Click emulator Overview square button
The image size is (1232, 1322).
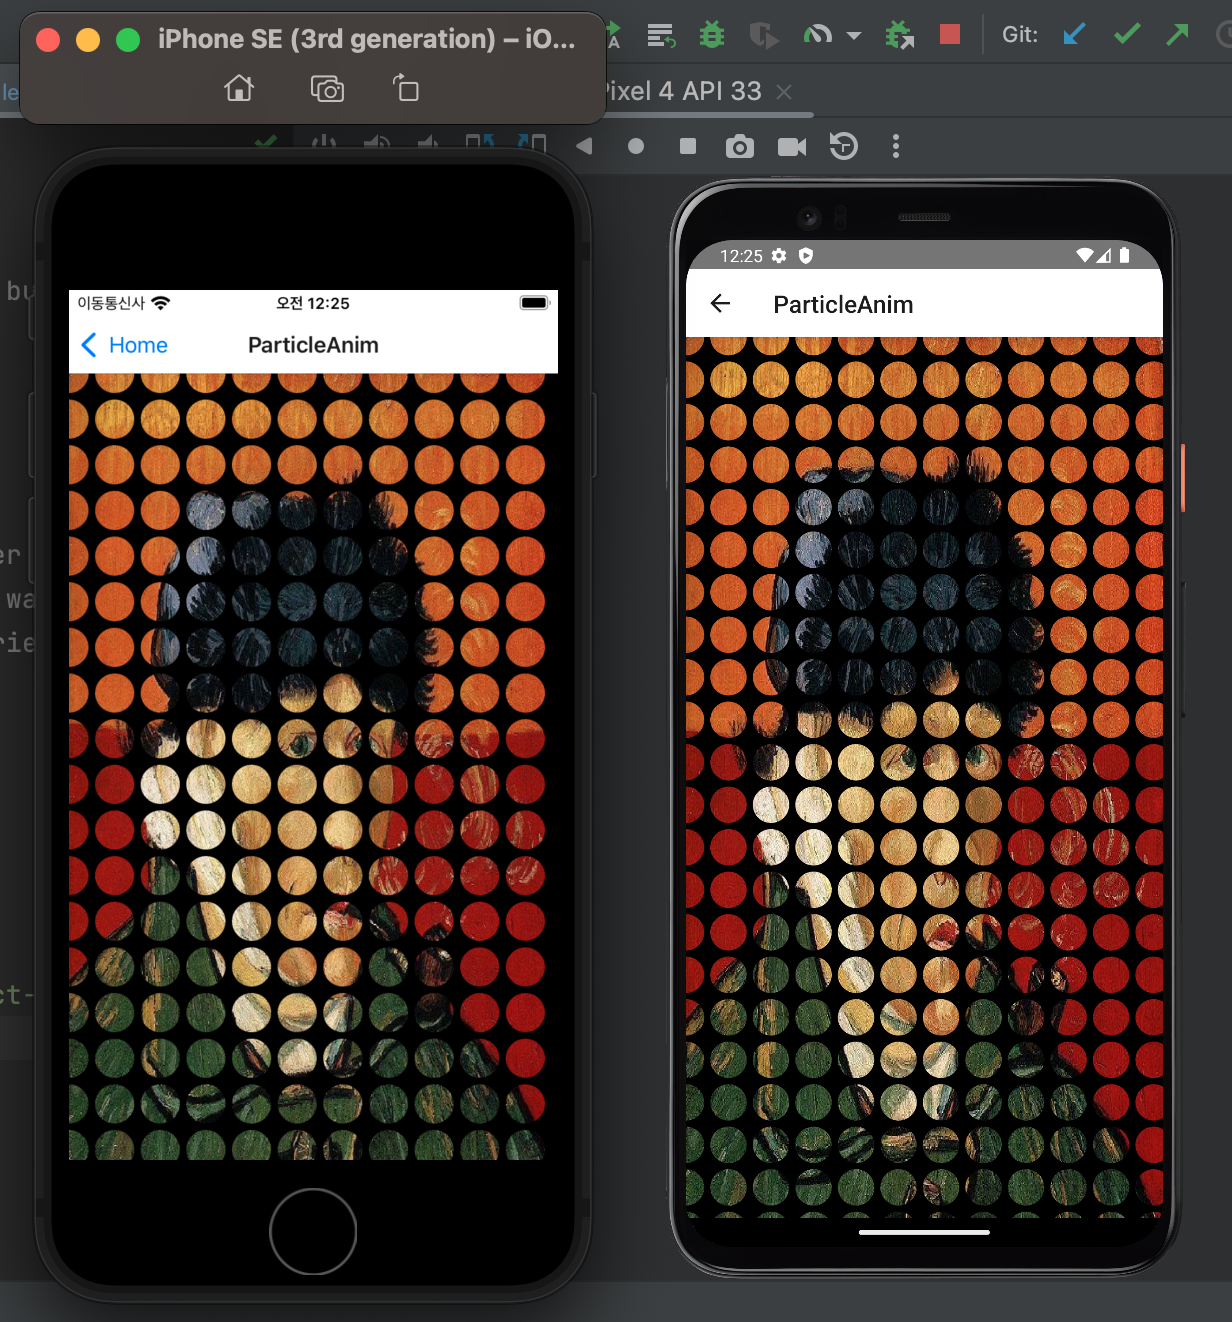coord(688,147)
